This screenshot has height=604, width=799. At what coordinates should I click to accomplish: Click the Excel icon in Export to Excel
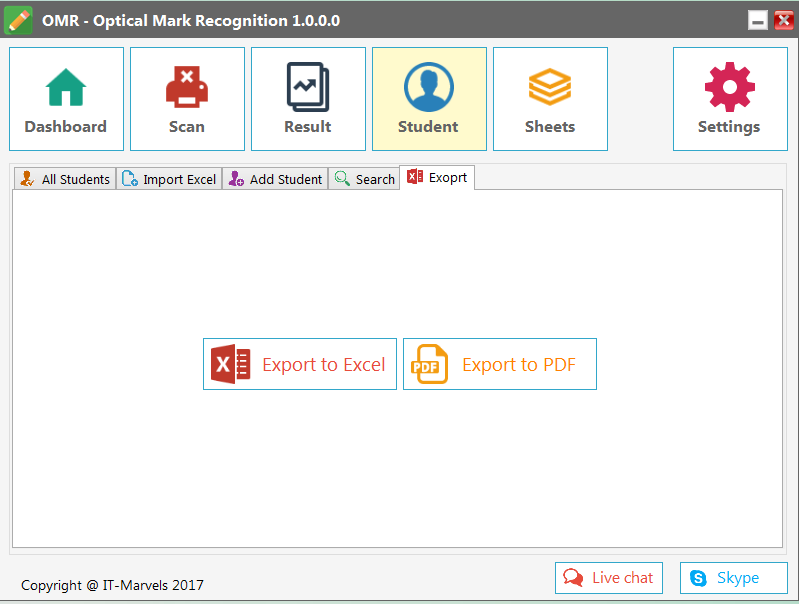230,364
